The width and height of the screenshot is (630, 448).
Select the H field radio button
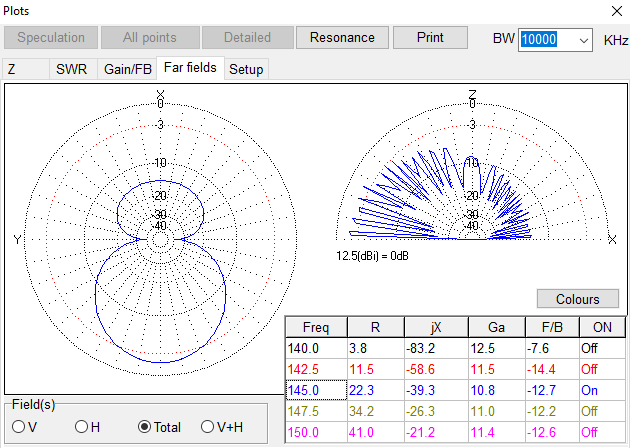pos(82,427)
